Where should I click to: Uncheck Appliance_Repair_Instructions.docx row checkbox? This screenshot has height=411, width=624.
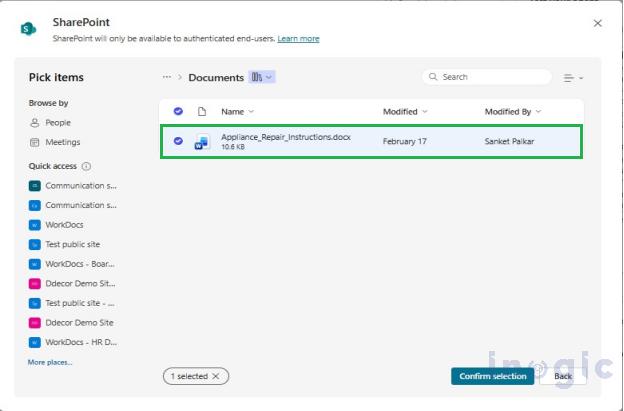coord(178,141)
